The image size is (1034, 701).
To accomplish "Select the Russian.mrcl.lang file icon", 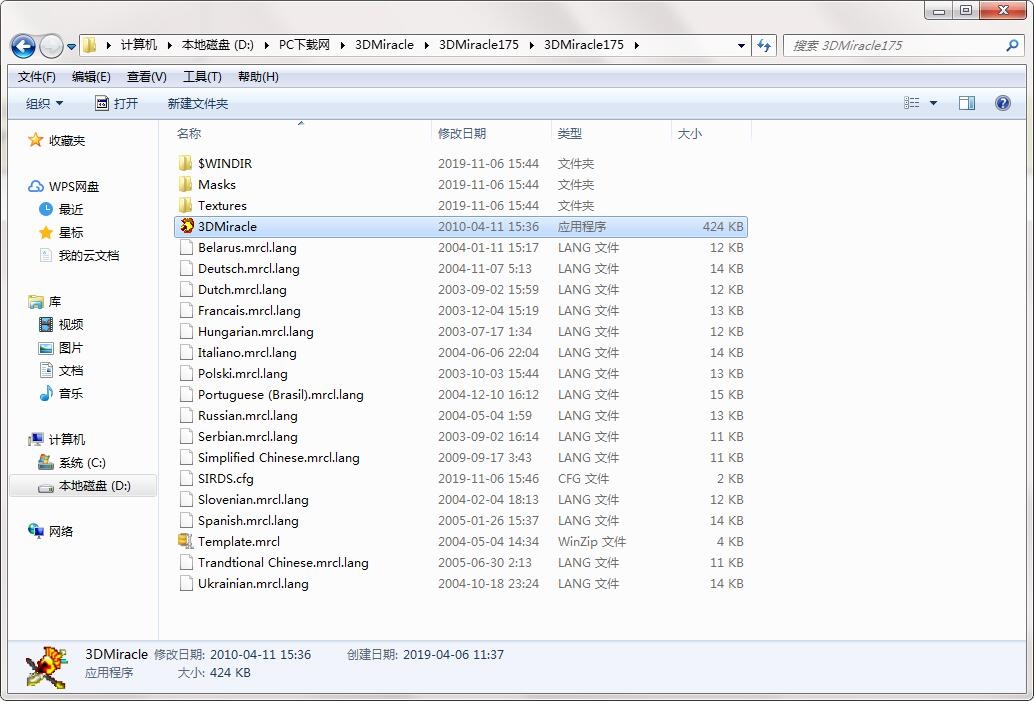I will pos(186,415).
